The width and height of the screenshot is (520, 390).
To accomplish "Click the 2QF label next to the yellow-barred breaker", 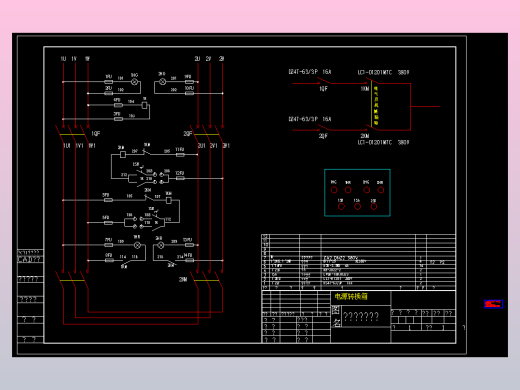I will 188,134.
